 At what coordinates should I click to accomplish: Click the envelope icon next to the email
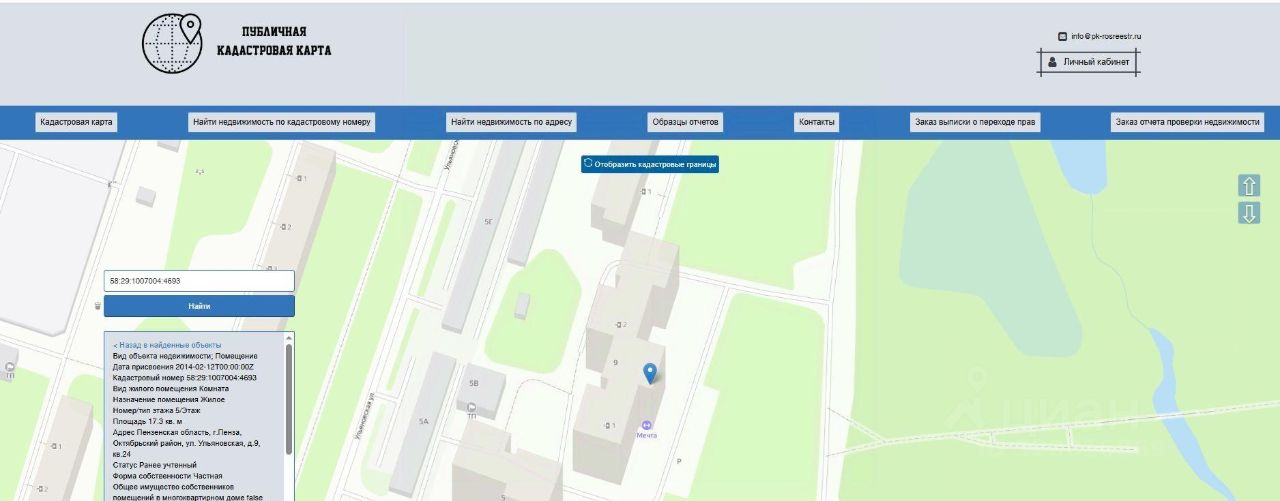point(1063,36)
